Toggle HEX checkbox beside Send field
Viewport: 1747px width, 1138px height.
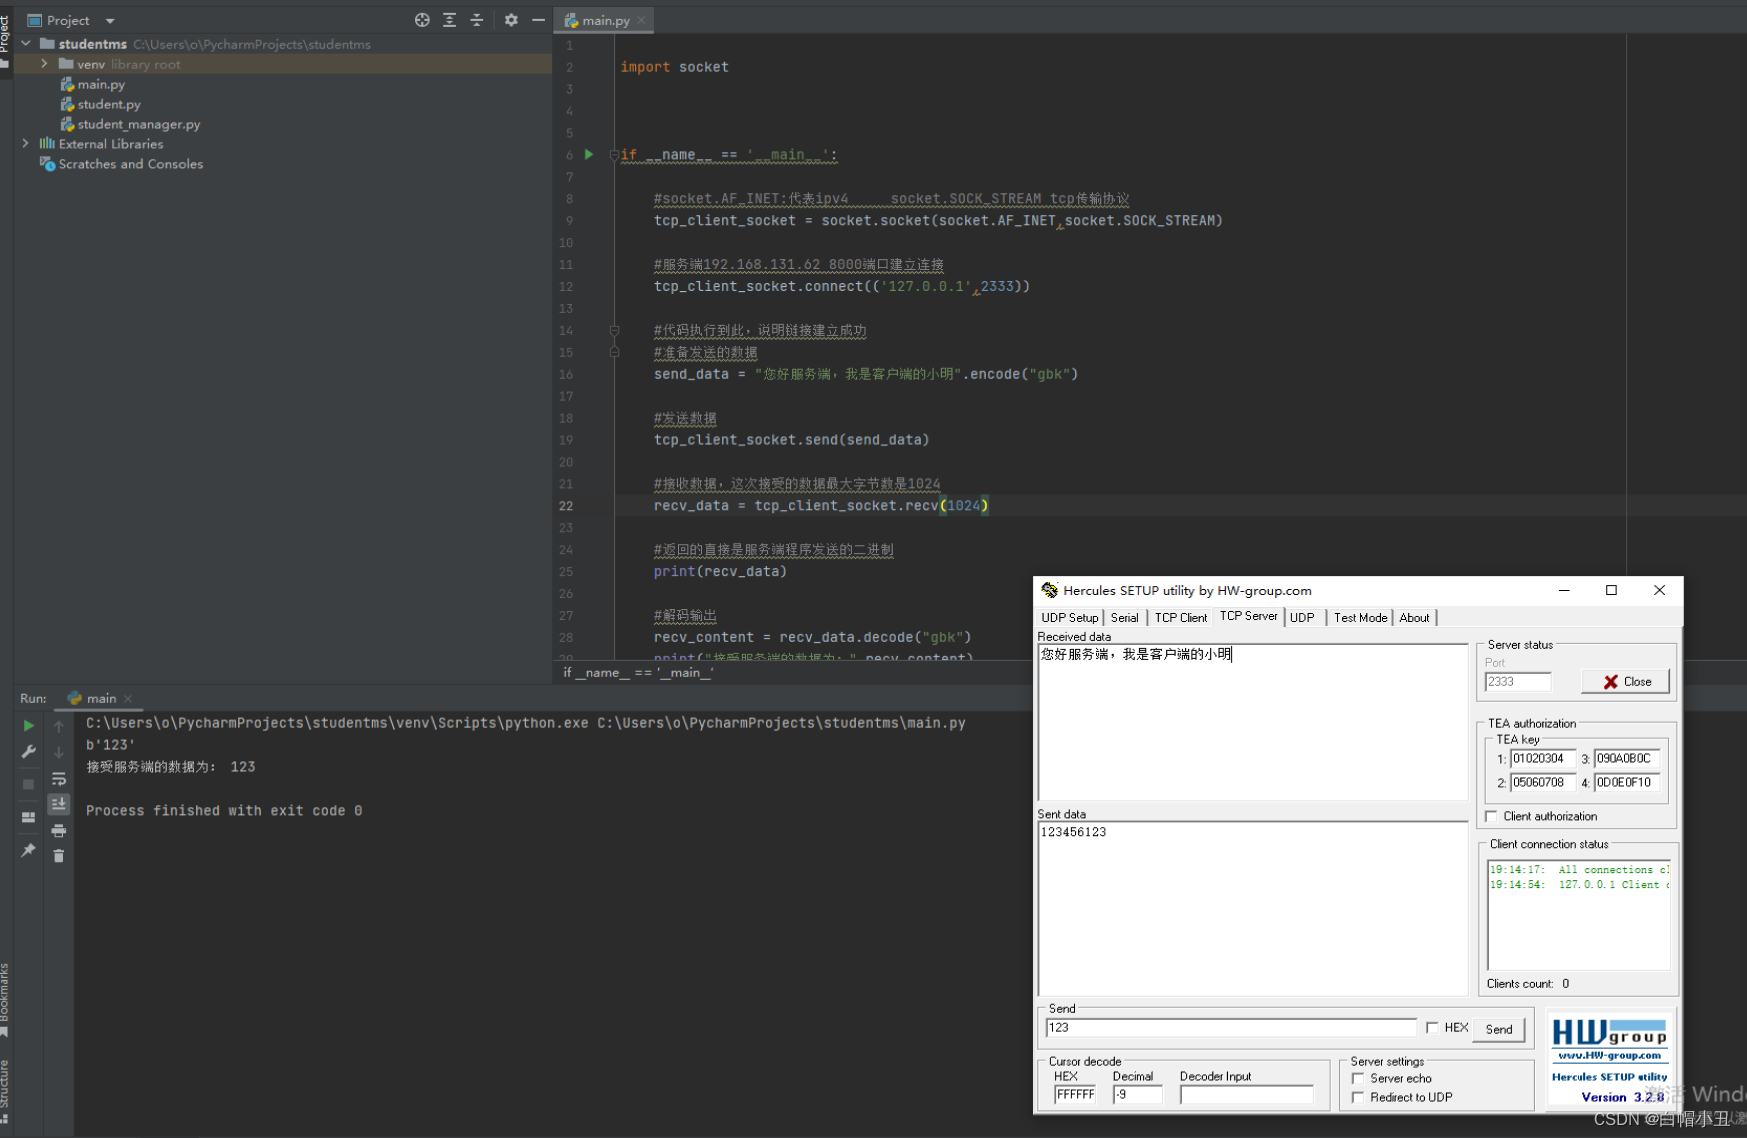1432,1027
